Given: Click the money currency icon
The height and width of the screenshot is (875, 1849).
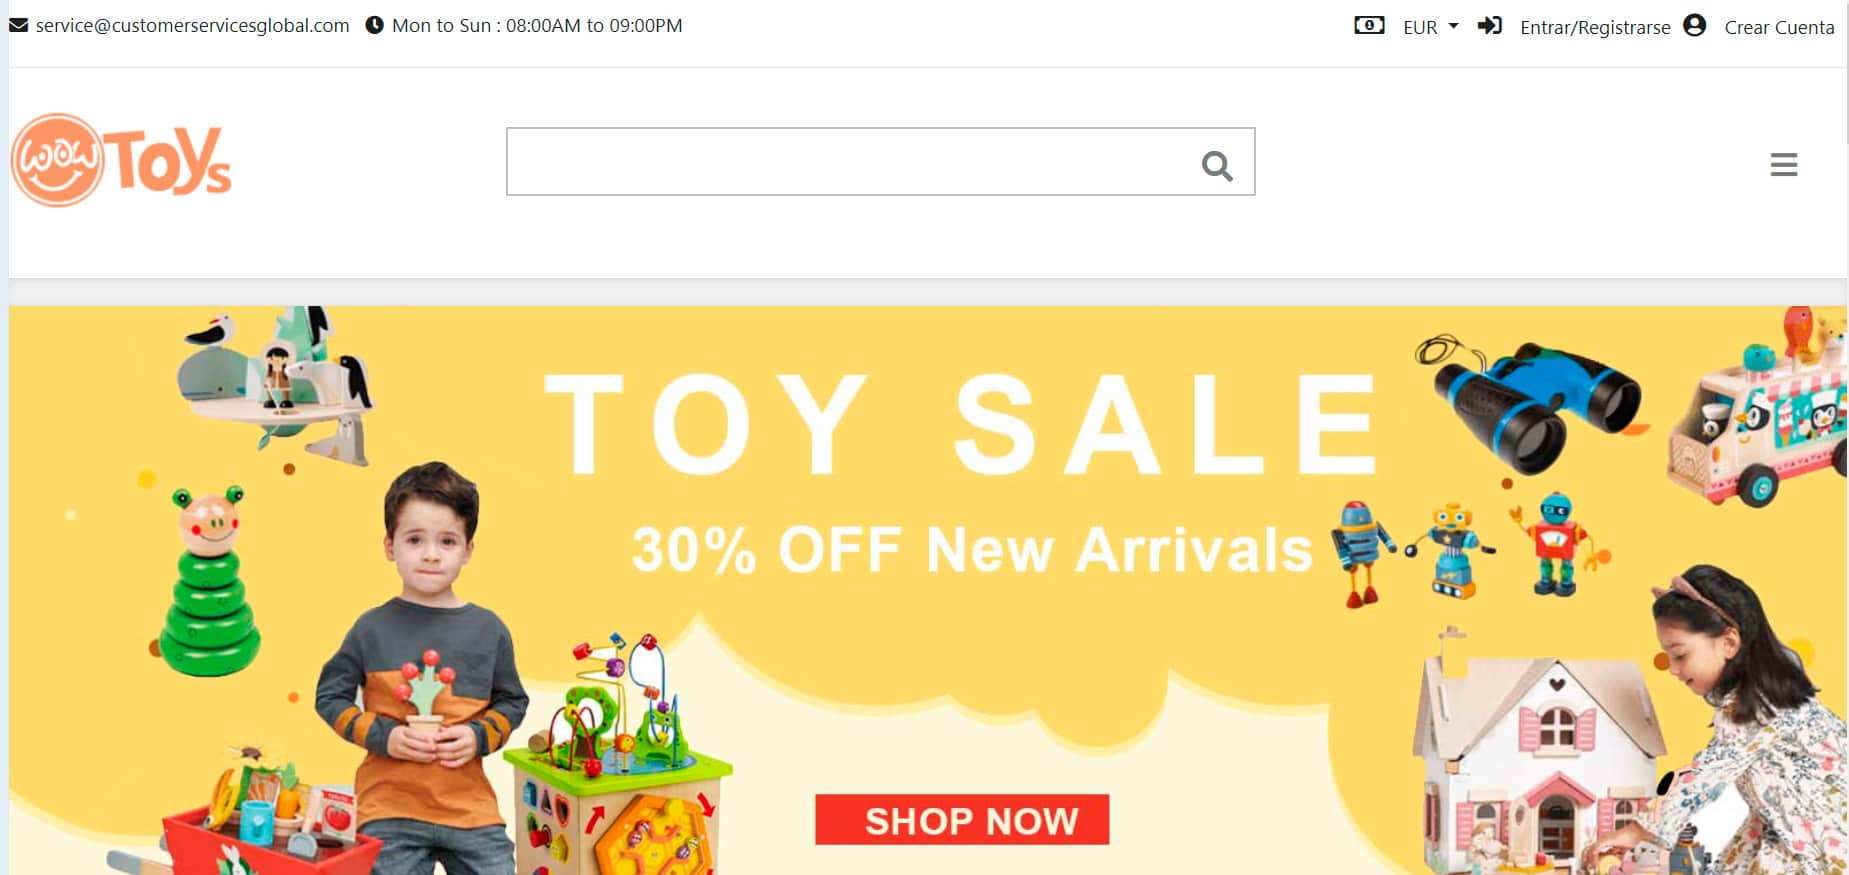Looking at the screenshot, I should tap(1369, 25).
